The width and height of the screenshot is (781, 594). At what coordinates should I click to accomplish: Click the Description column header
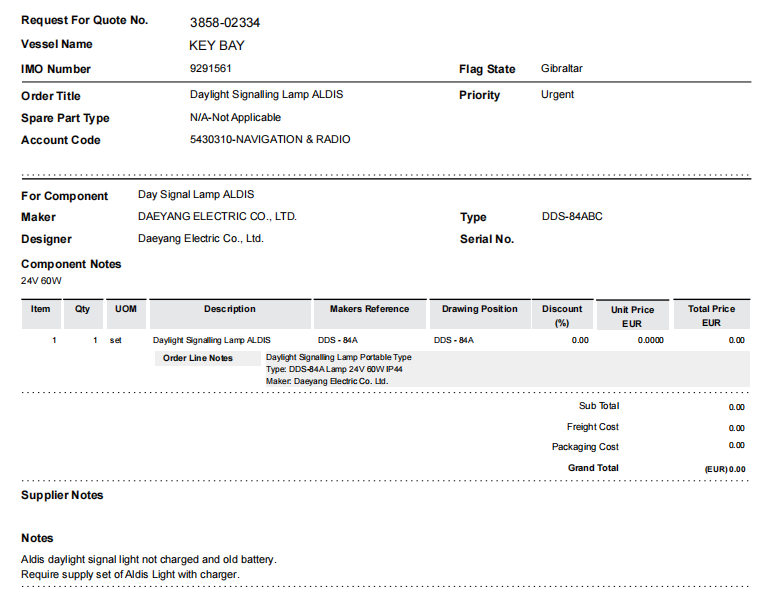click(230, 310)
